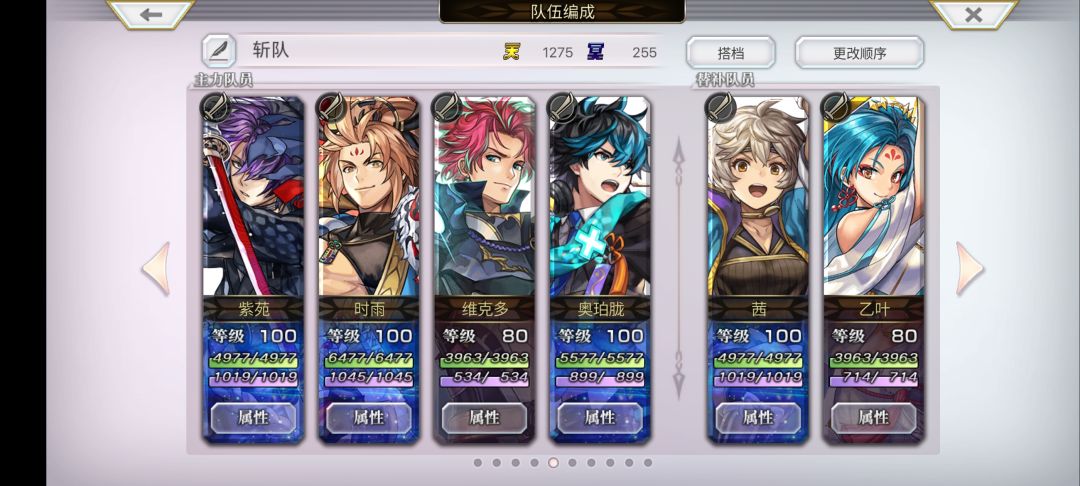
Task: Click the sword icon on 茜's card
Action: (720, 107)
